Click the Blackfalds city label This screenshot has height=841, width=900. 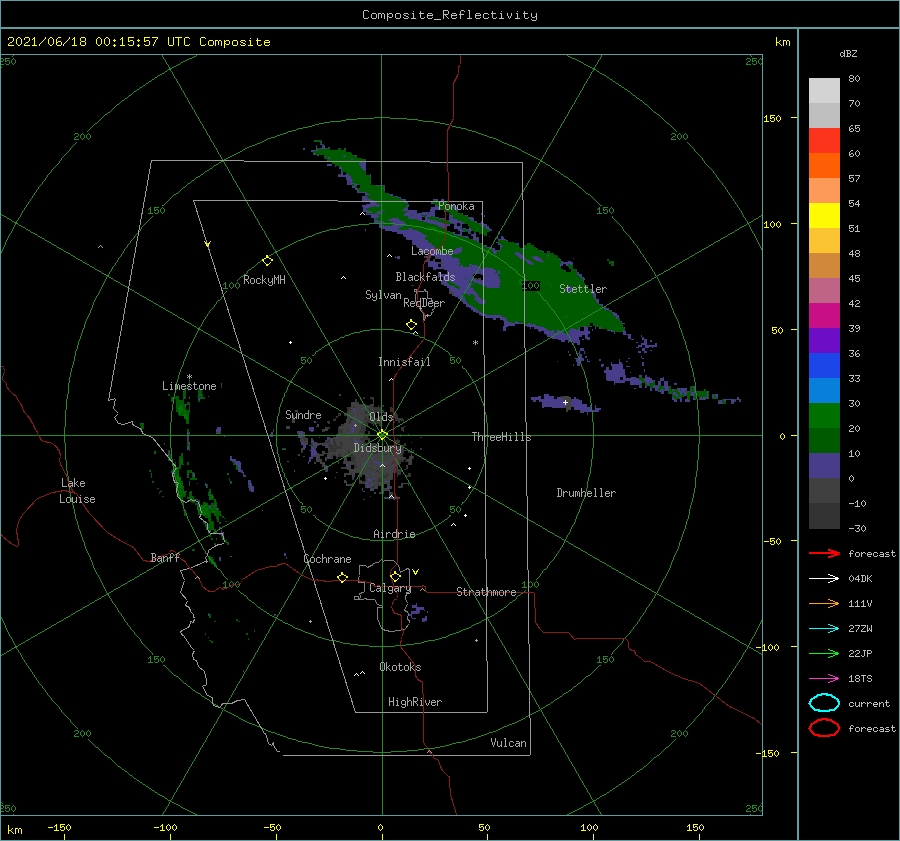pos(425,277)
